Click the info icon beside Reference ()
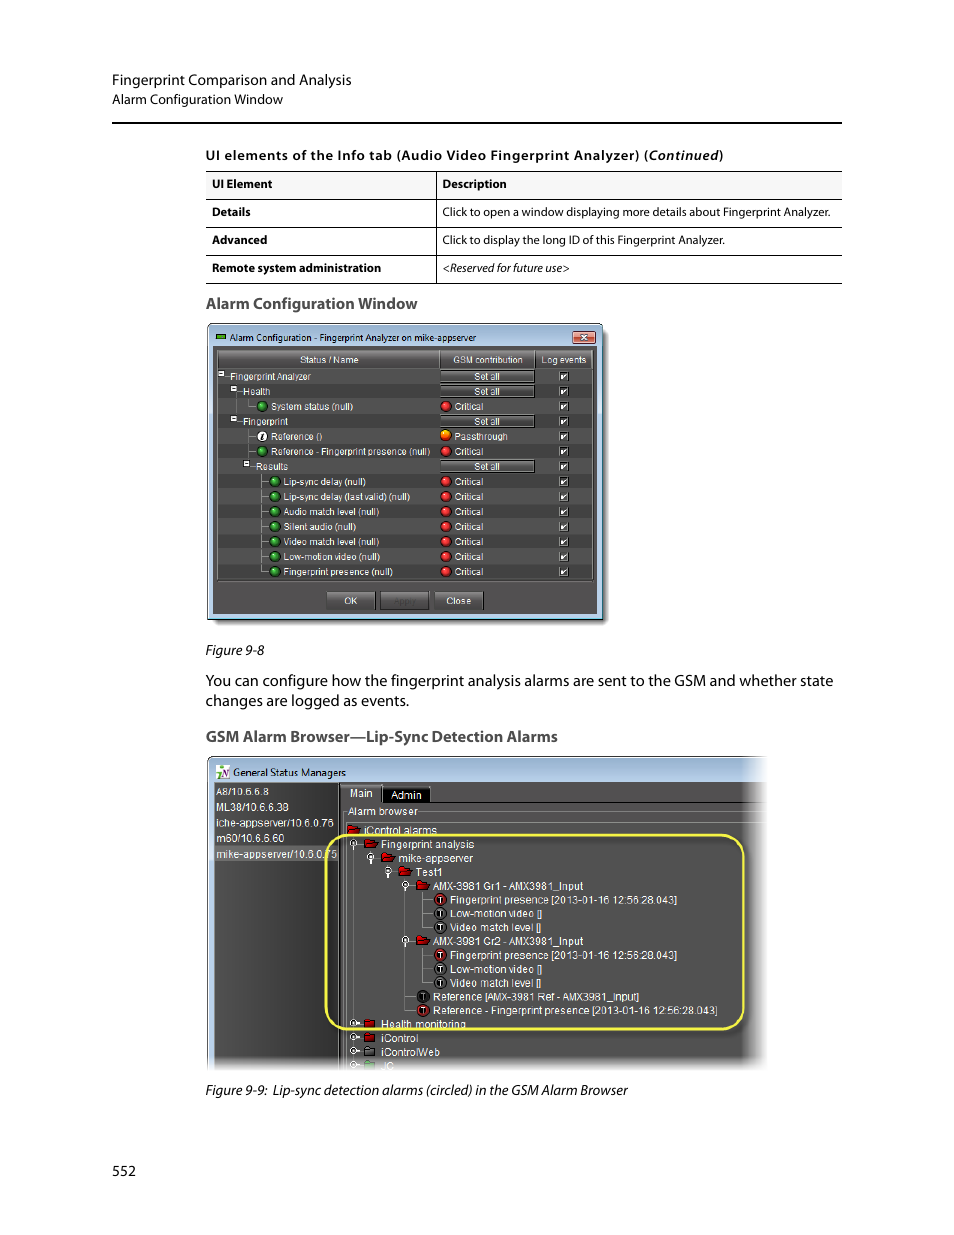Image resolution: width=954 pixels, height=1235 pixels. (262, 437)
